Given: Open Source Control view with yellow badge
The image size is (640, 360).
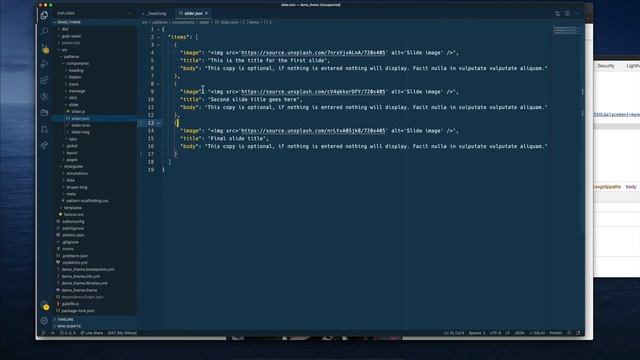Looking at the screenshot, I should pos(44,48).
